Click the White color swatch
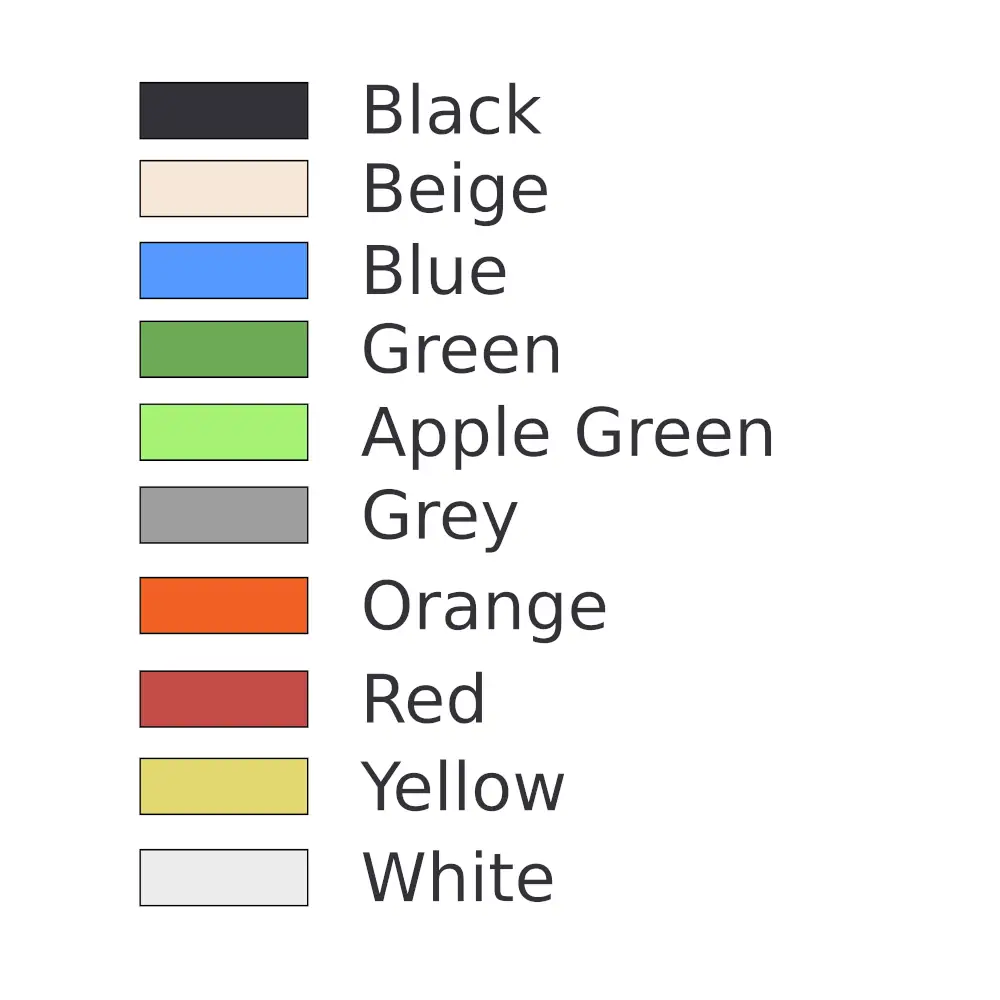 (x=224, y=878)
